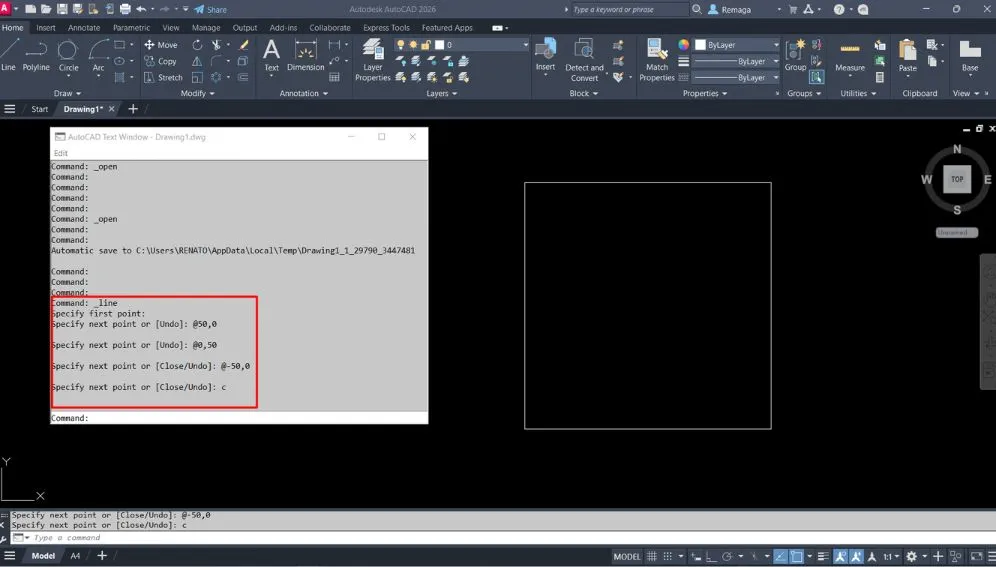996x567 pixels.
Task: Open the A4 layout tab
Action: [75, 556]
